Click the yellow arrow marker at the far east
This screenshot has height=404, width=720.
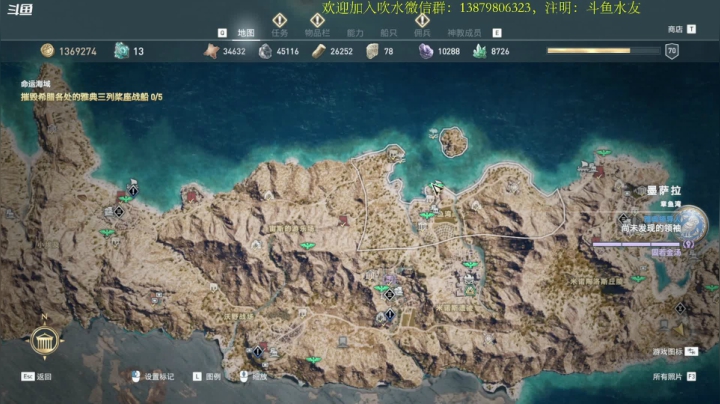(x=678, y=329)
